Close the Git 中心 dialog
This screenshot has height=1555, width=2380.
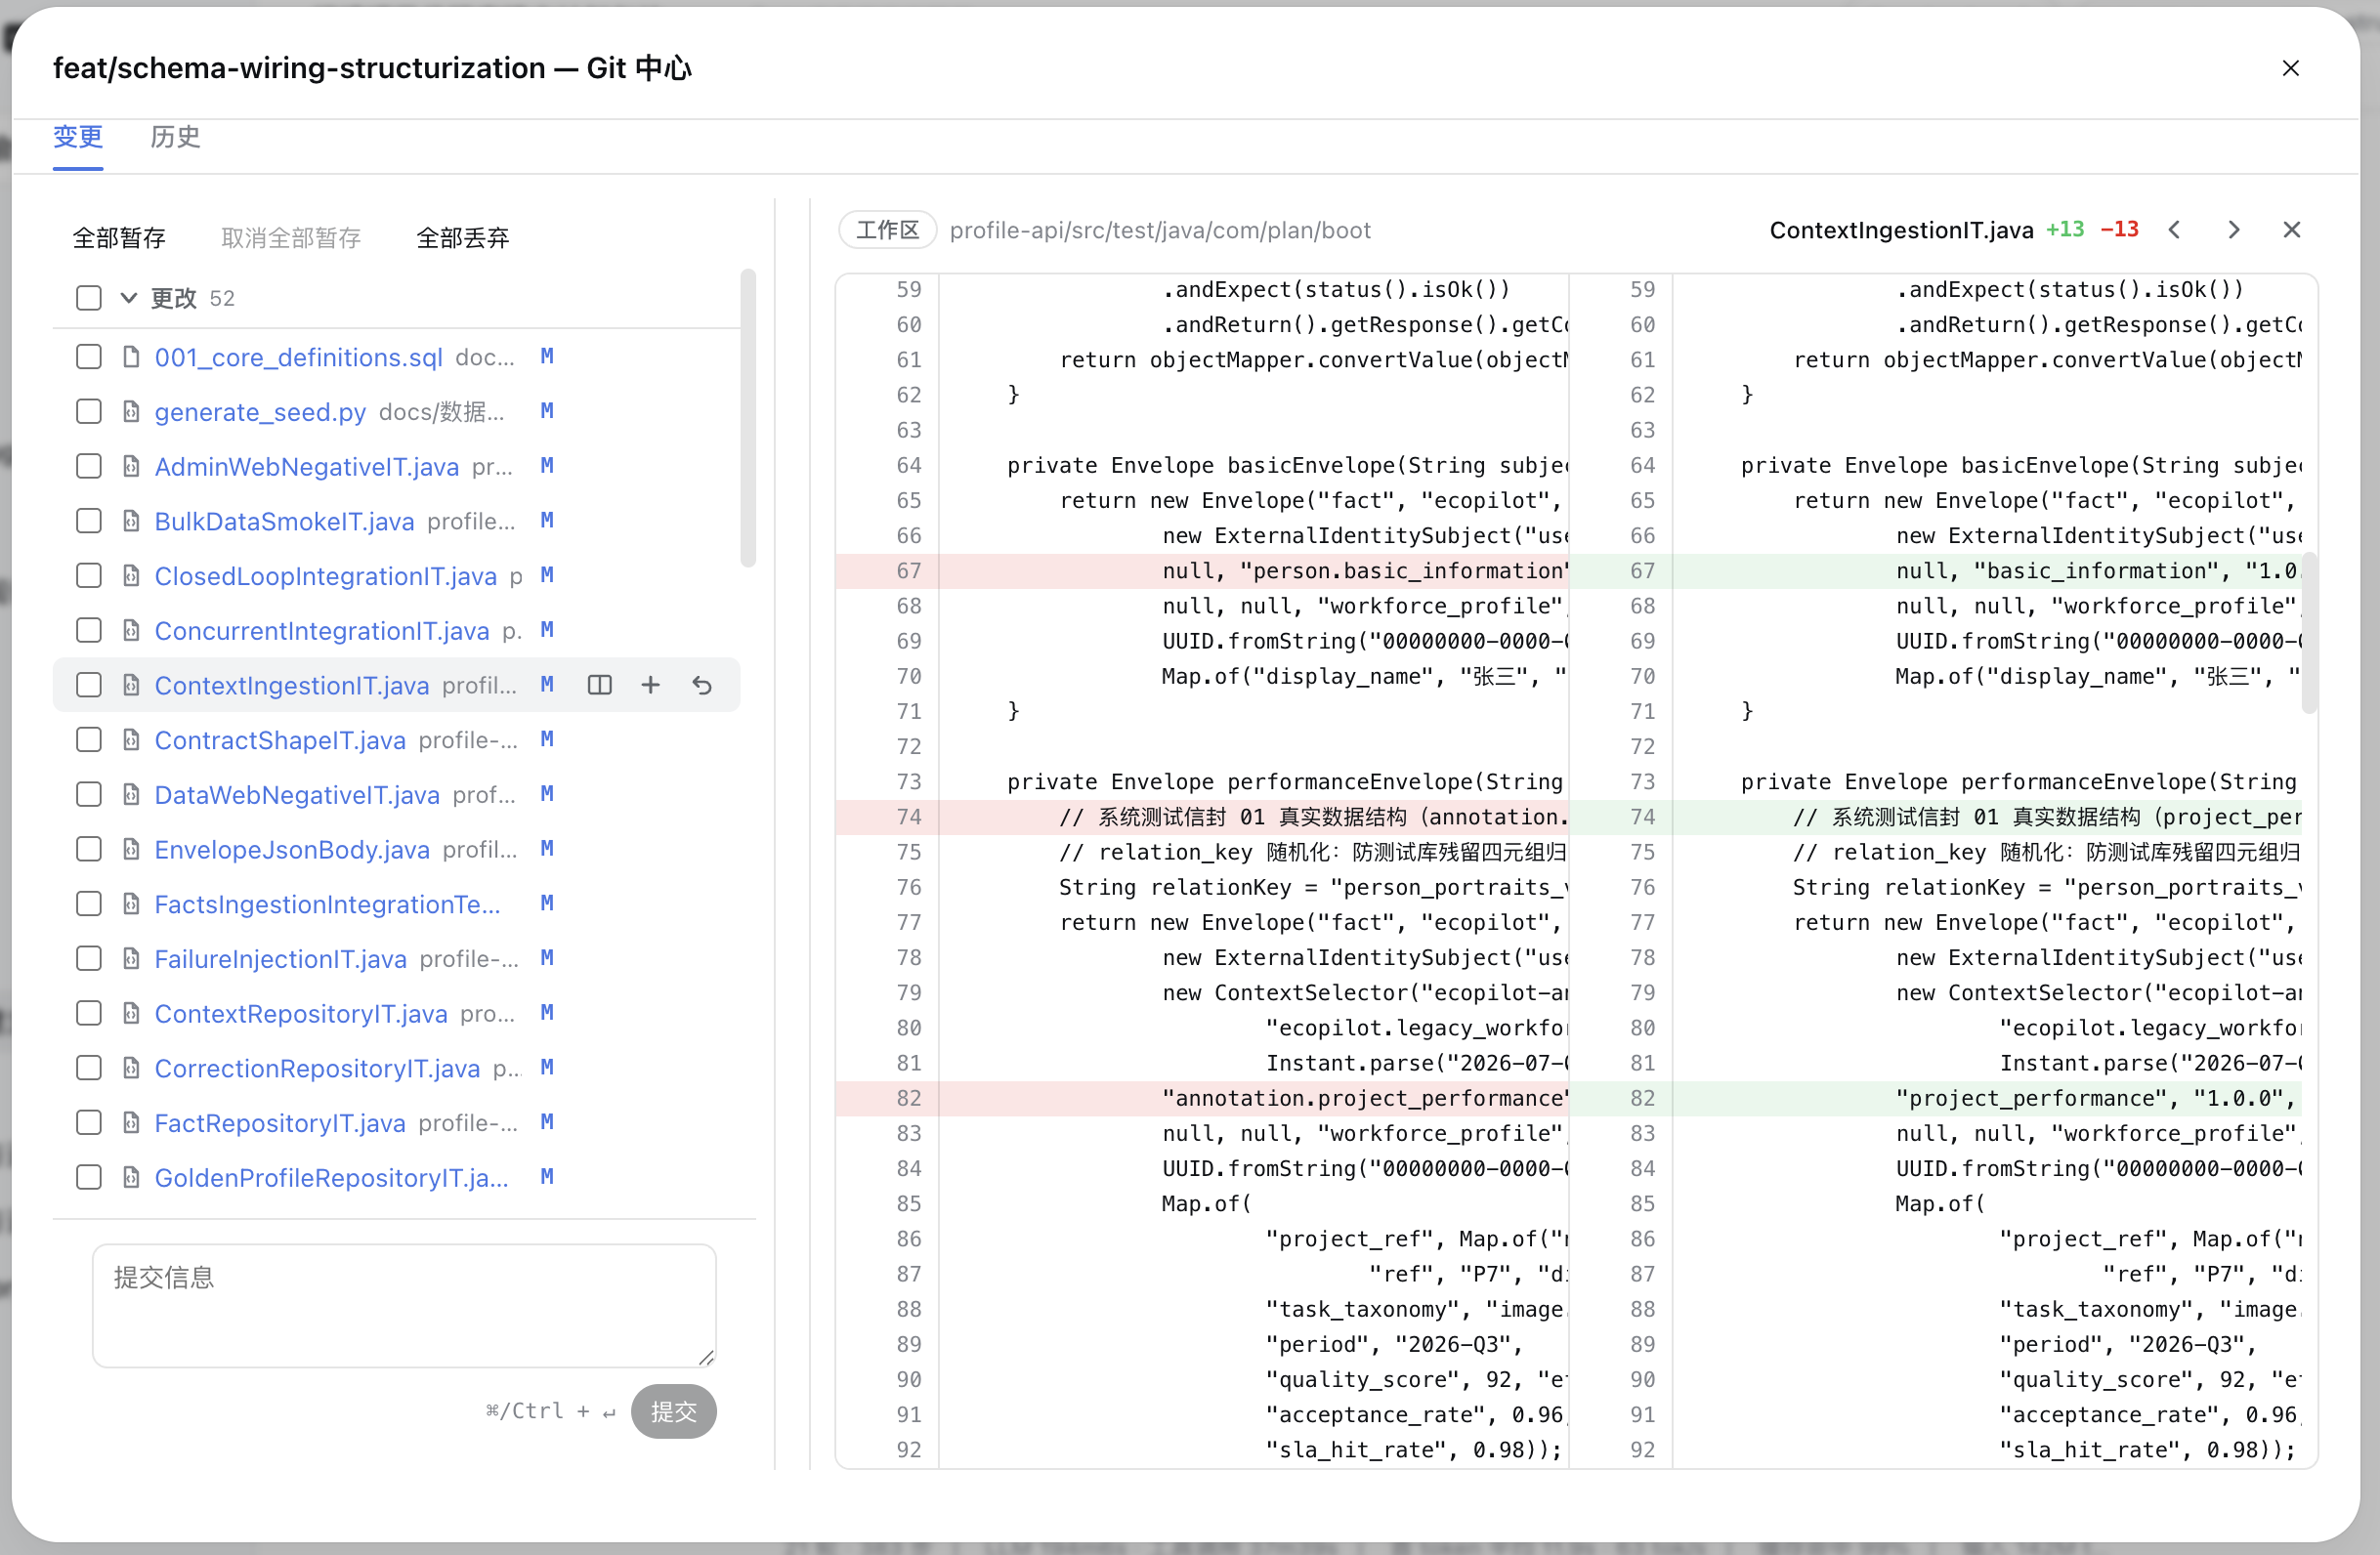point(2290,68)
